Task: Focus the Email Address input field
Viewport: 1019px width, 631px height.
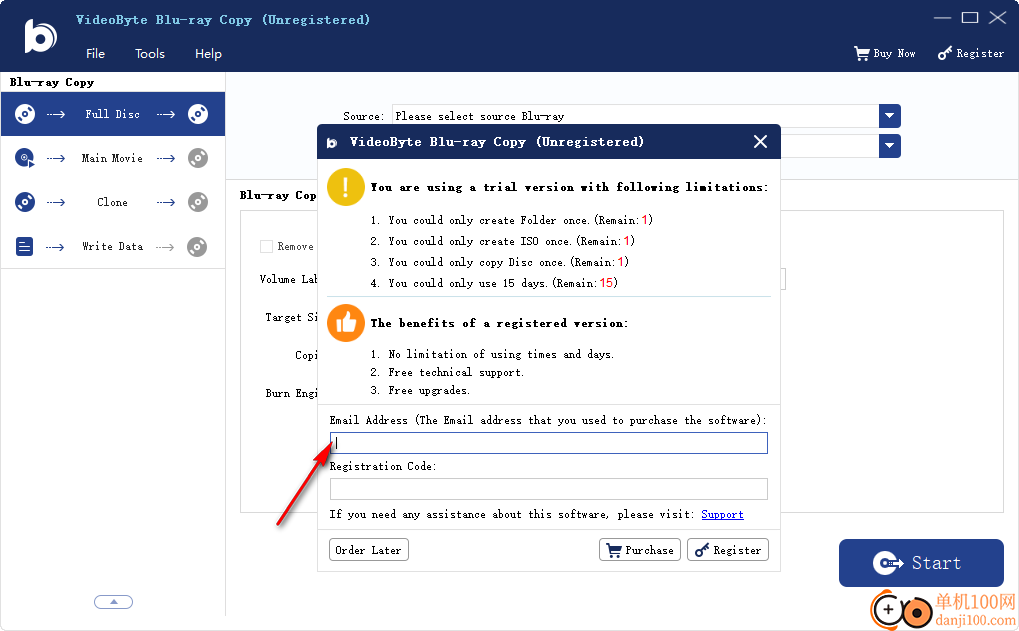Action: click(x=548, y=443)
